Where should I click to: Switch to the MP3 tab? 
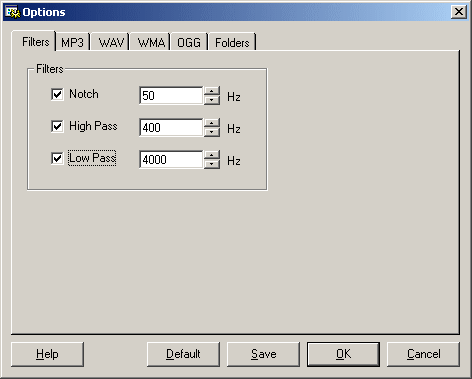point(72,42)
